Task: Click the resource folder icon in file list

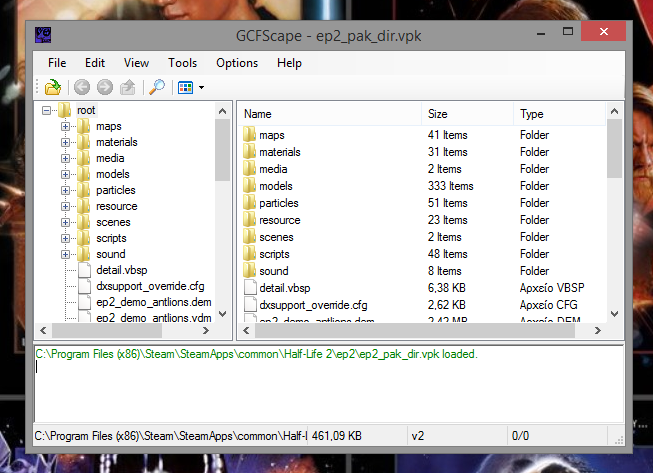Action: click(x=249, y=220)
